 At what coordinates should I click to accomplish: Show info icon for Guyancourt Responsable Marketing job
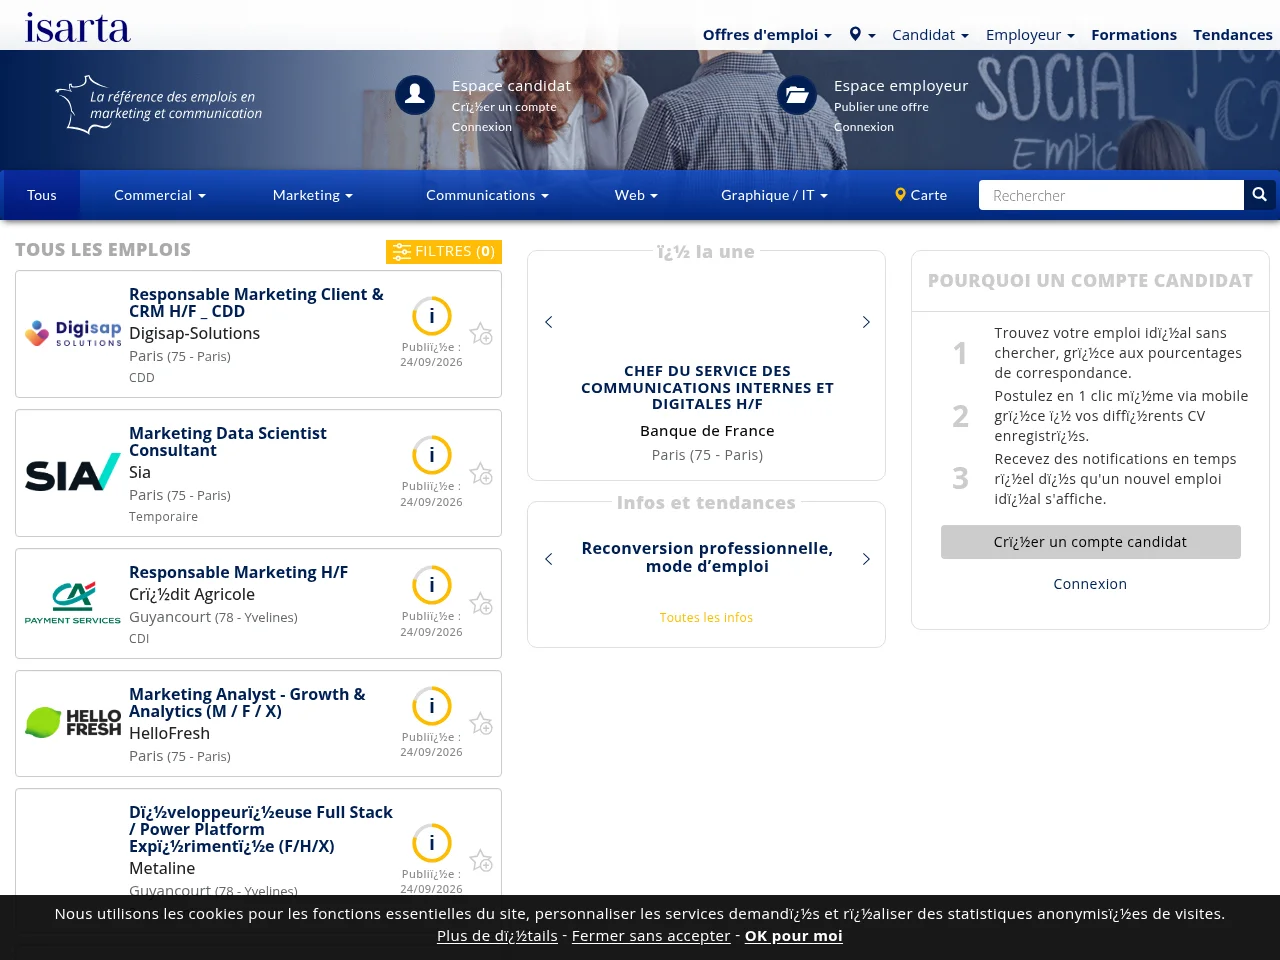(x=432, y=585)
